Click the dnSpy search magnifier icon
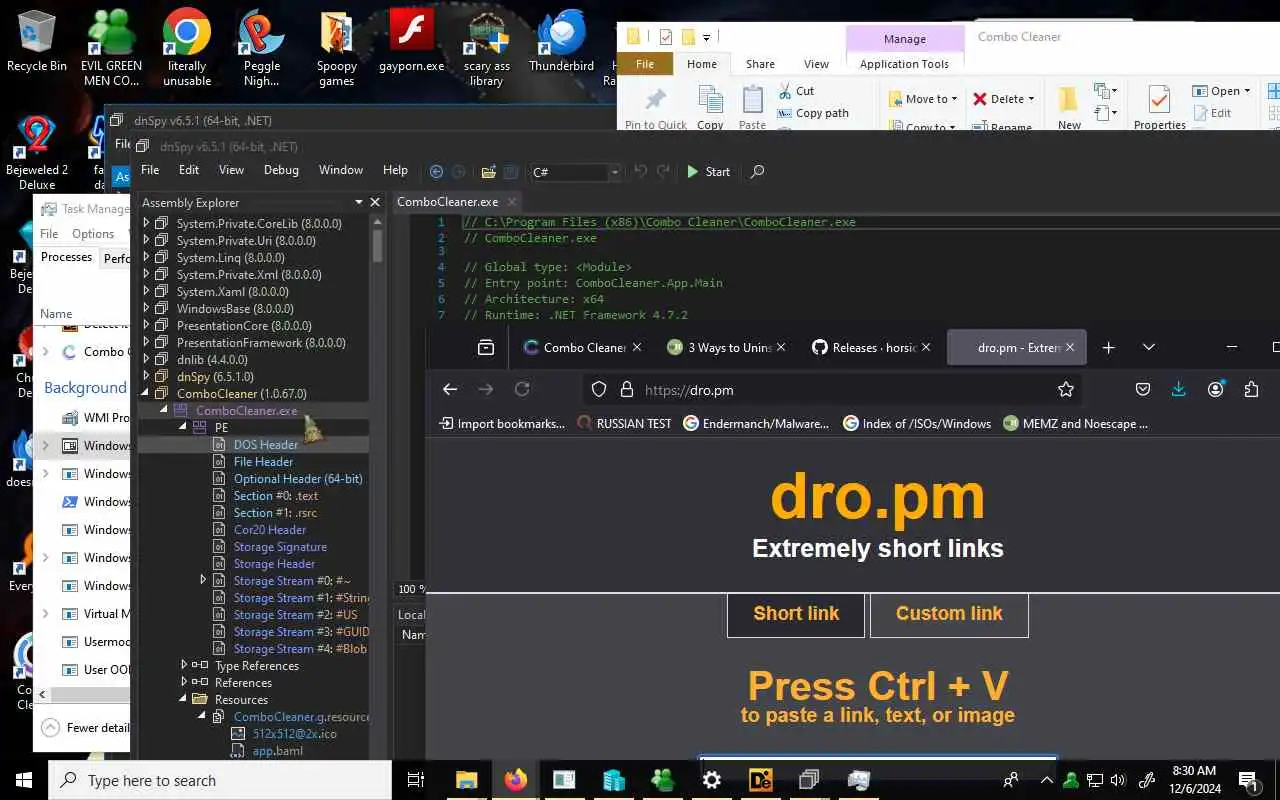Viewport: 1280px width, 800px height. pos(757,172)
